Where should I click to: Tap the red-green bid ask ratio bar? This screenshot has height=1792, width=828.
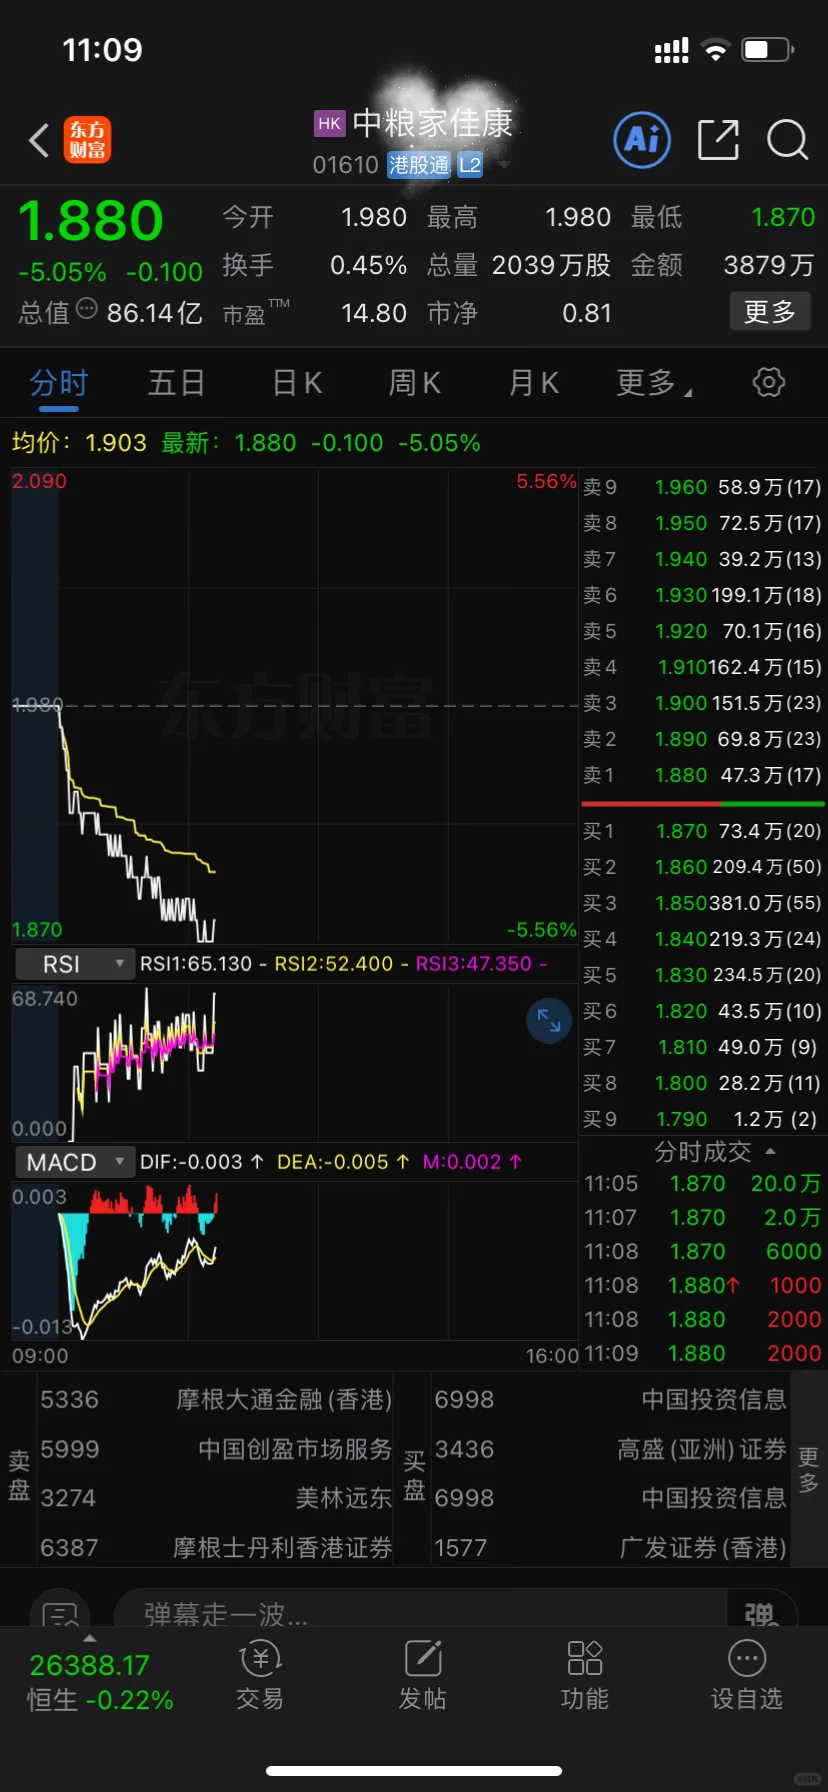703,803
